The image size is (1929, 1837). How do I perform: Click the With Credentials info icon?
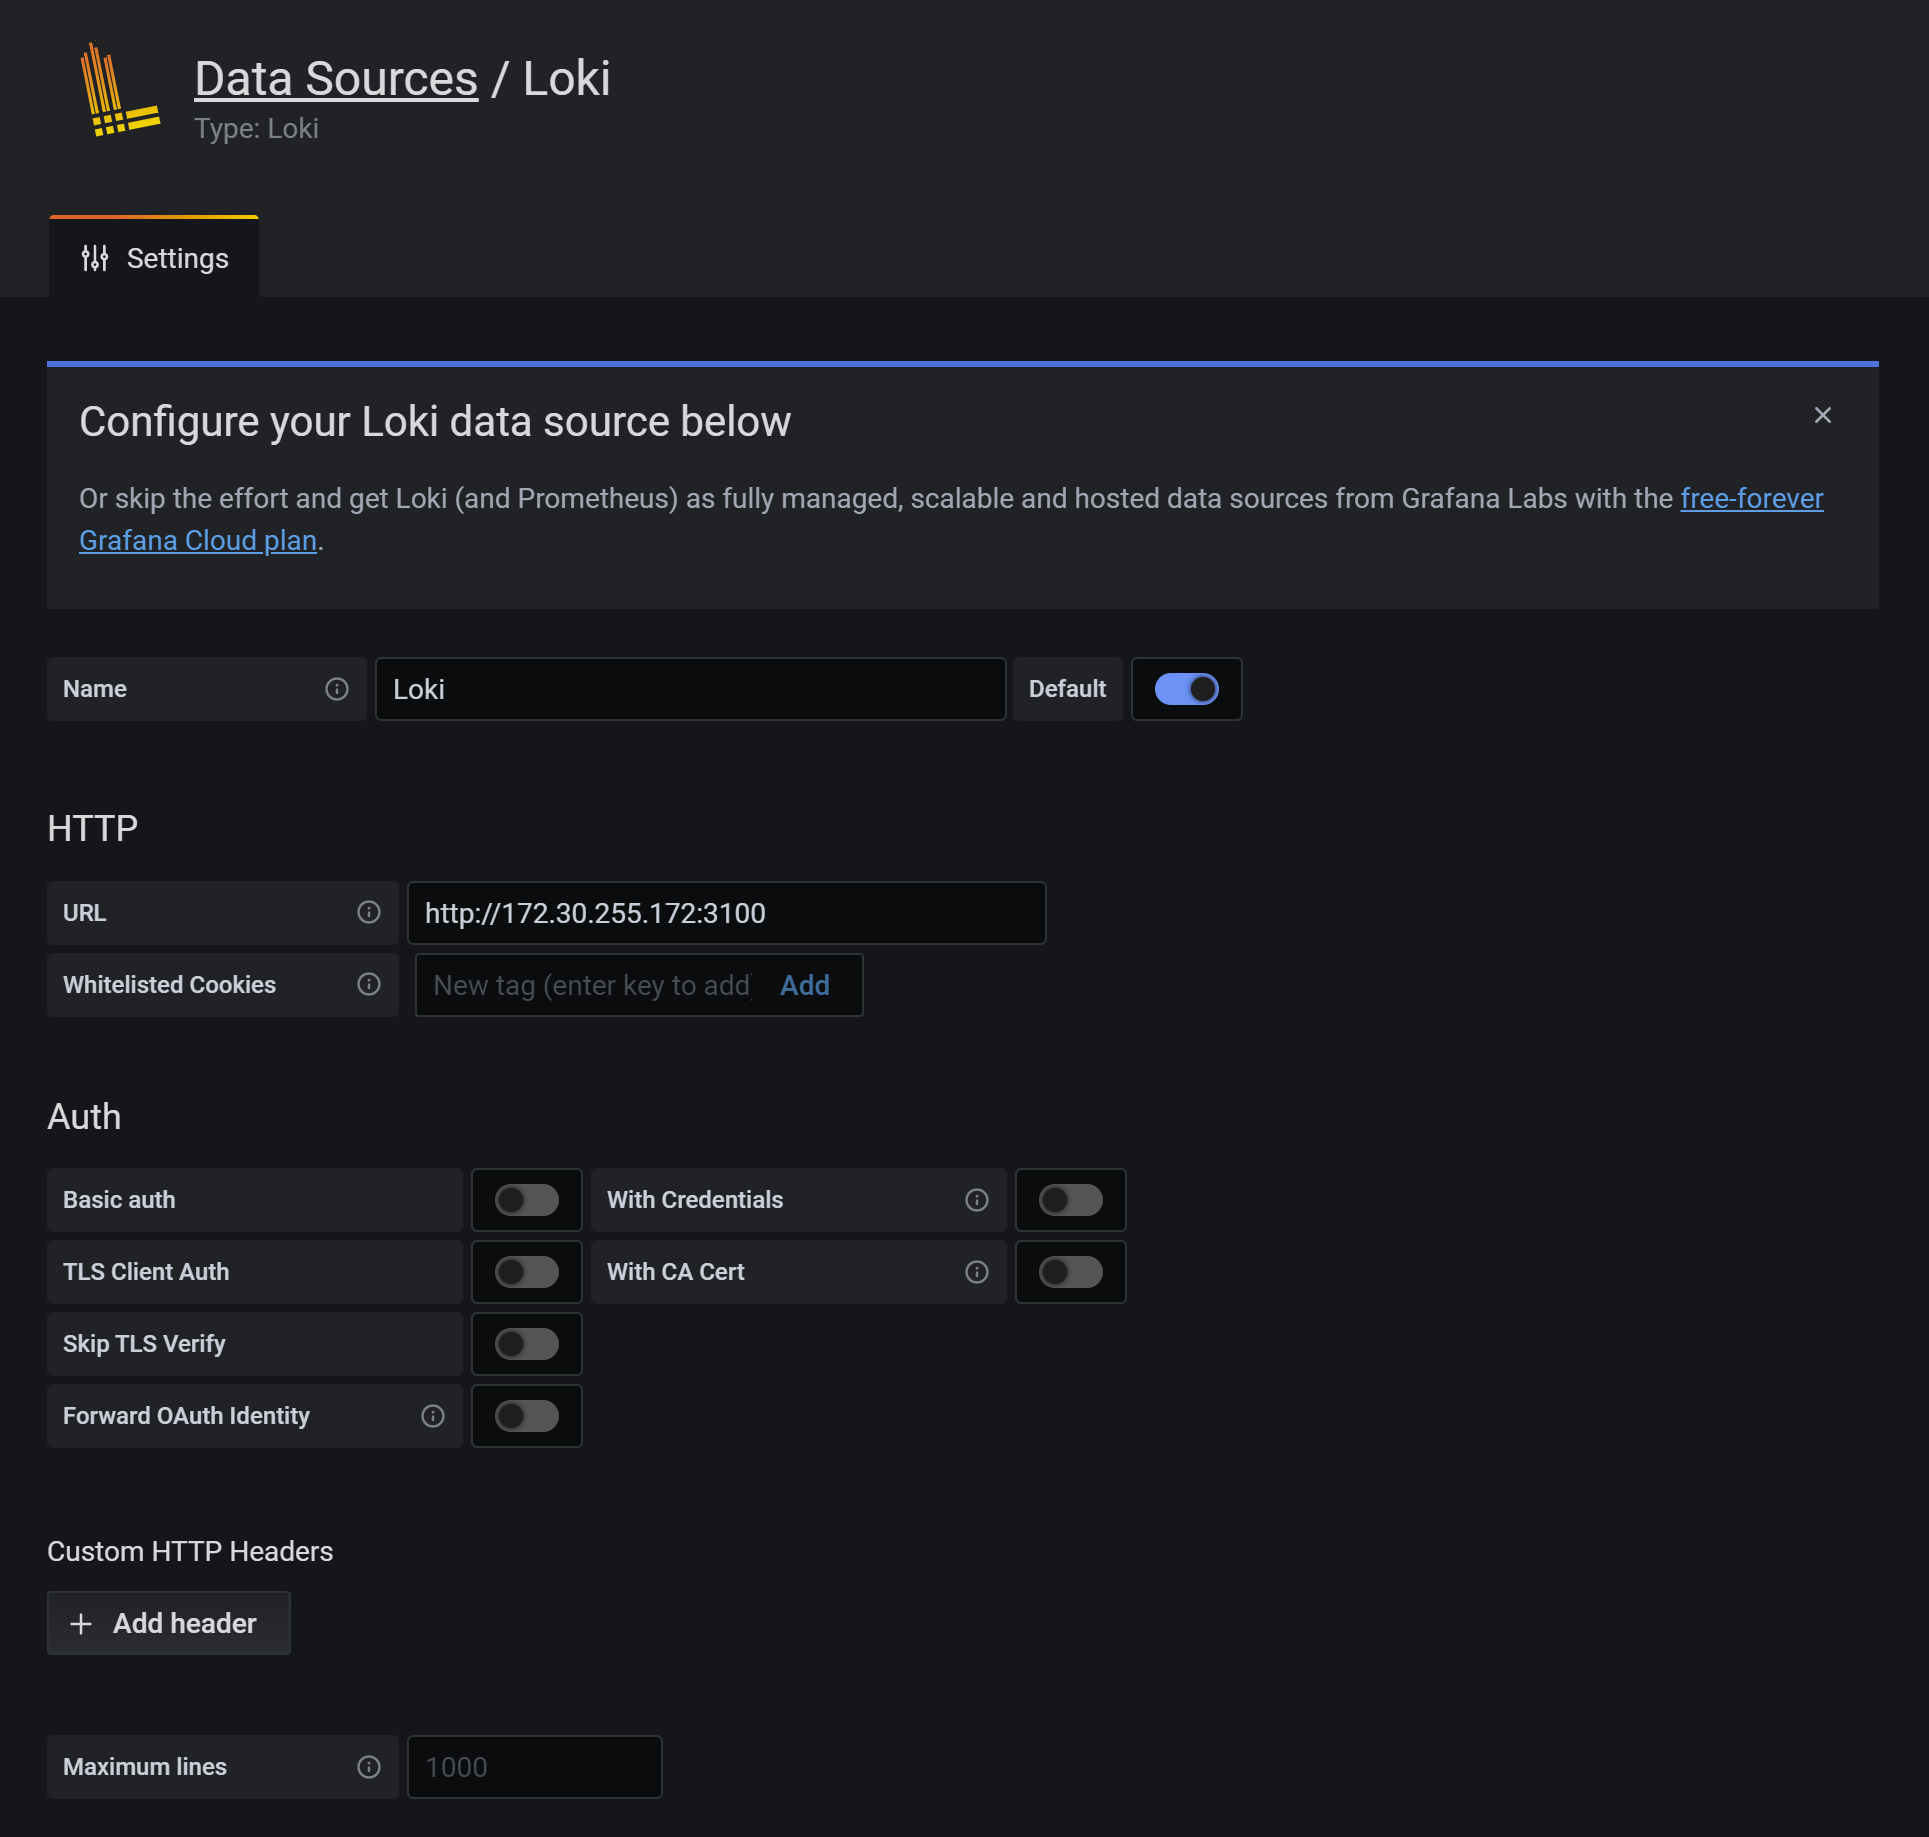pos(977,1200)
